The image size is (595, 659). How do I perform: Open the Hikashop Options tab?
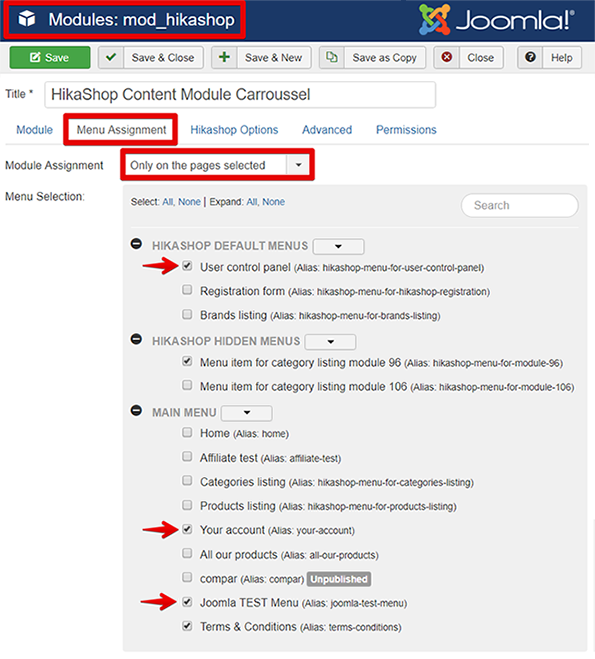[x=234, y=130]
